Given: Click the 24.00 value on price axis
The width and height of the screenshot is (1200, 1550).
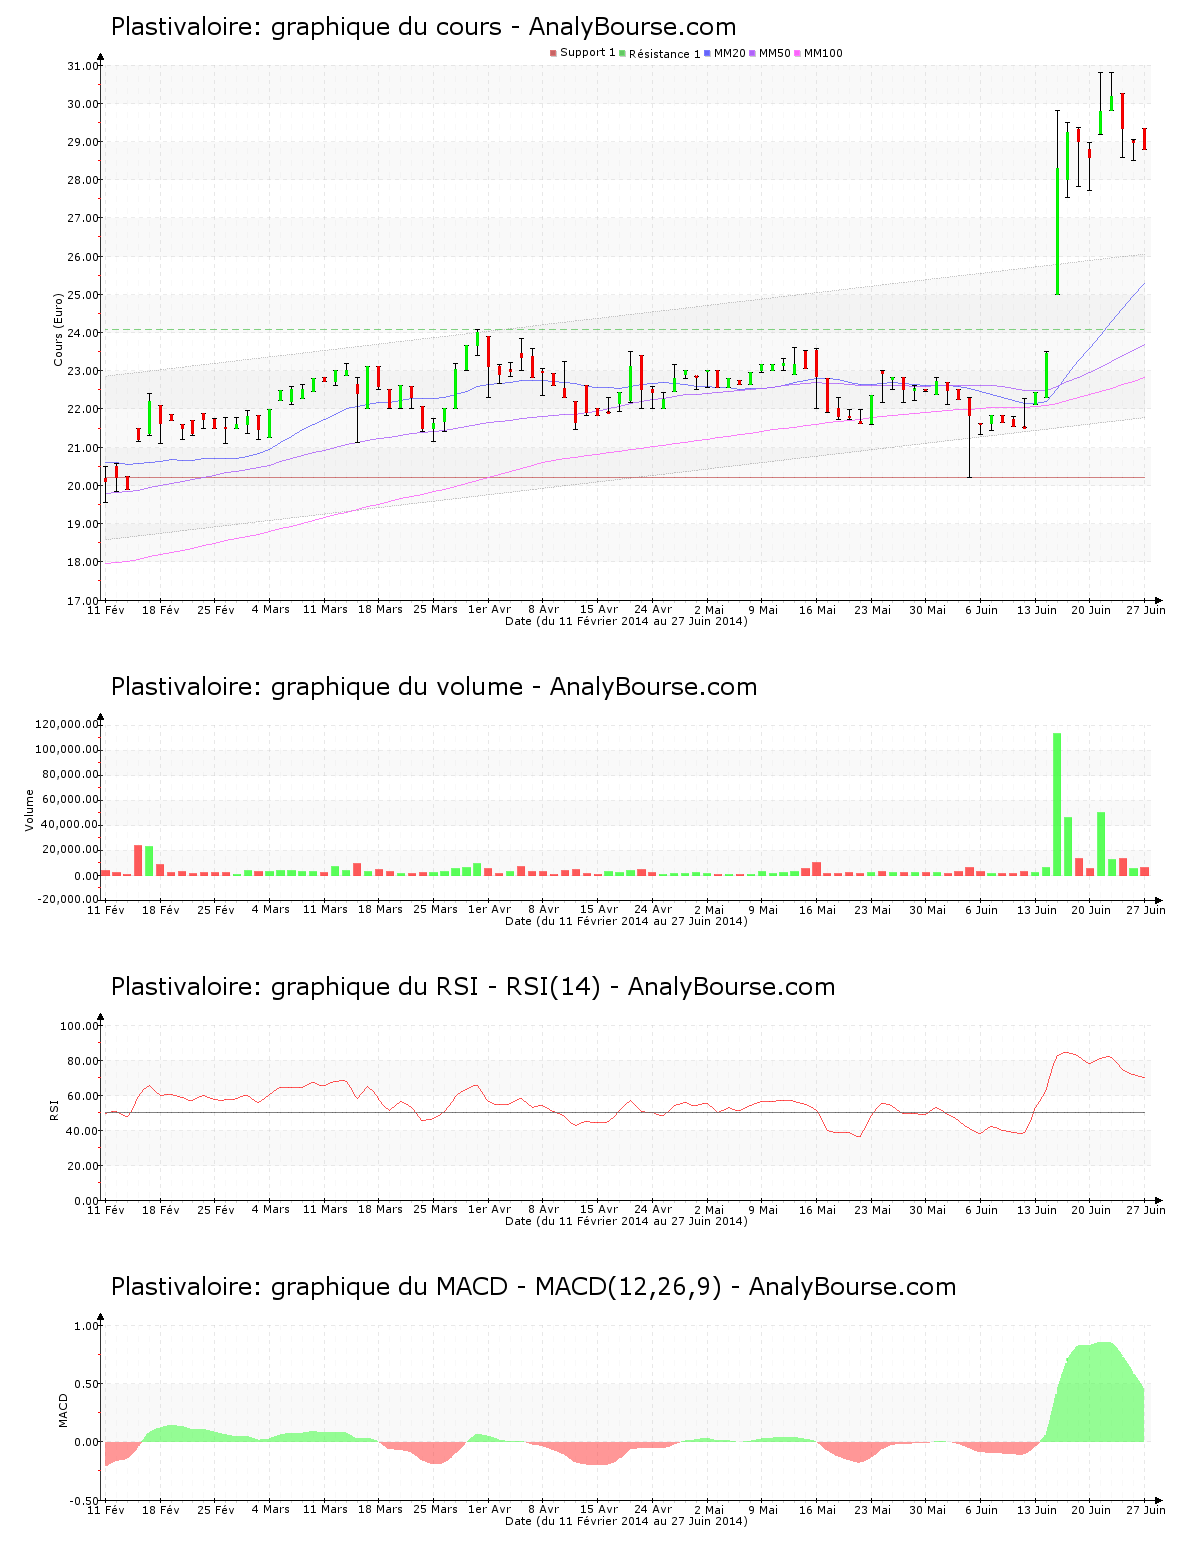Looking at the screenshot, I should click(x=82, y=333).
